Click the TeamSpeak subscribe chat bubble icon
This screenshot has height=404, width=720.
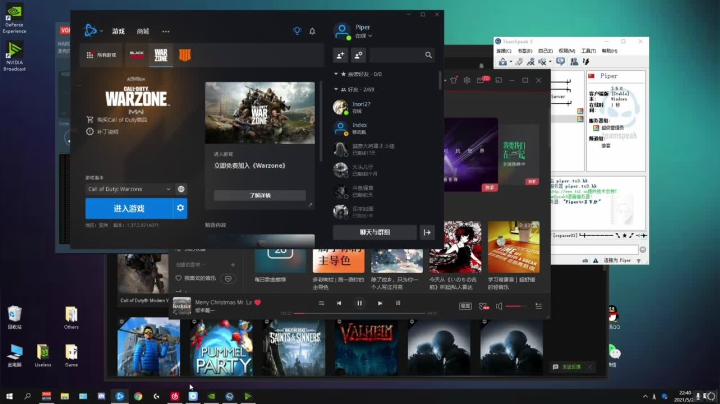561,62
